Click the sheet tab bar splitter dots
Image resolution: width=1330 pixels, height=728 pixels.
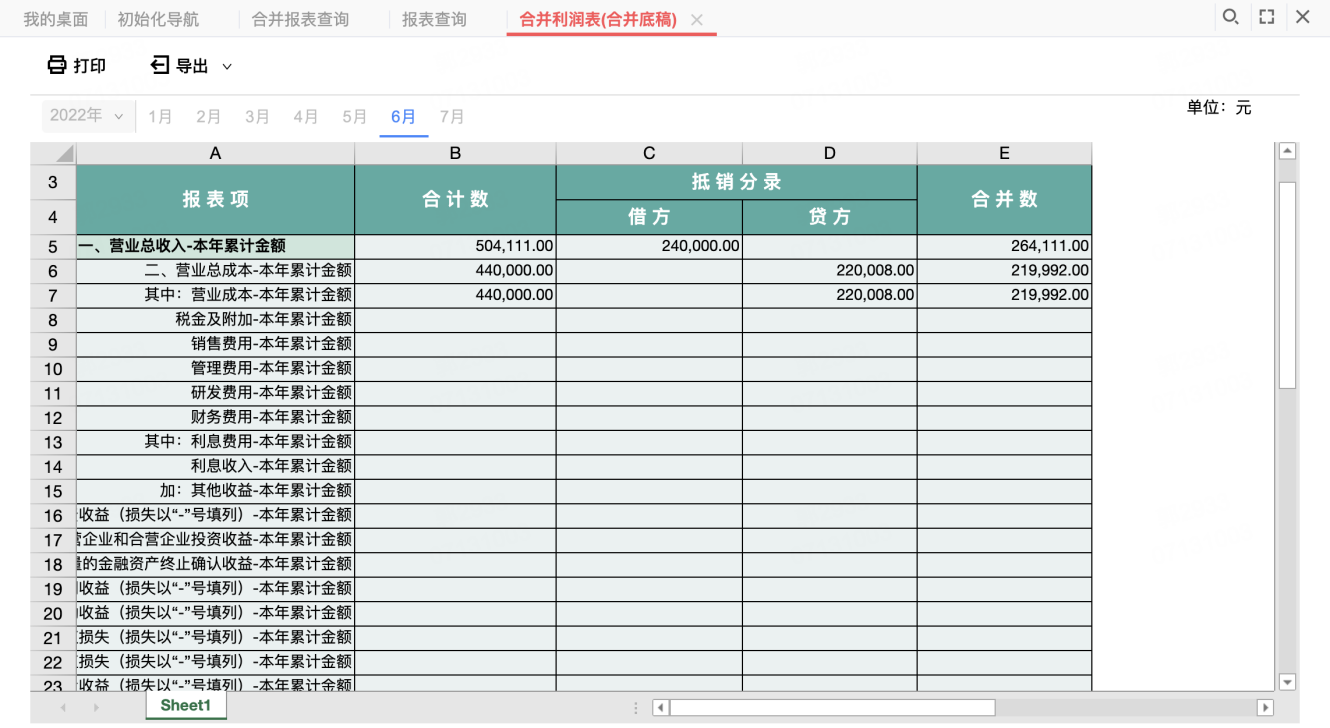pyautogui.click(x=636, y=707)
